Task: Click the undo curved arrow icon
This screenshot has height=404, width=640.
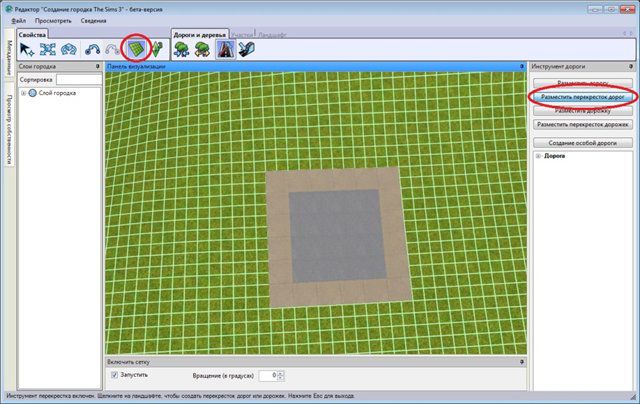Action: (x=93, y=49)
